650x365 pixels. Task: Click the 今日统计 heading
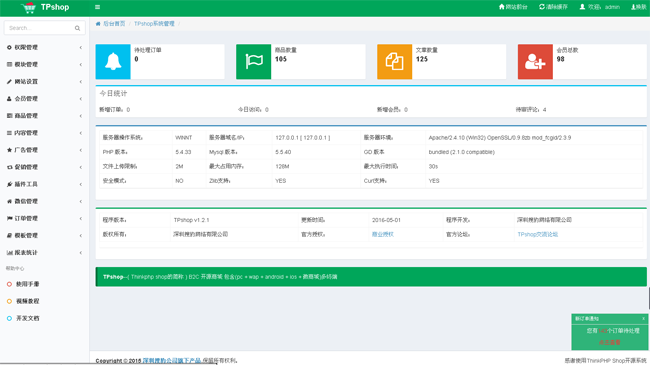click(x=113, y=94)
